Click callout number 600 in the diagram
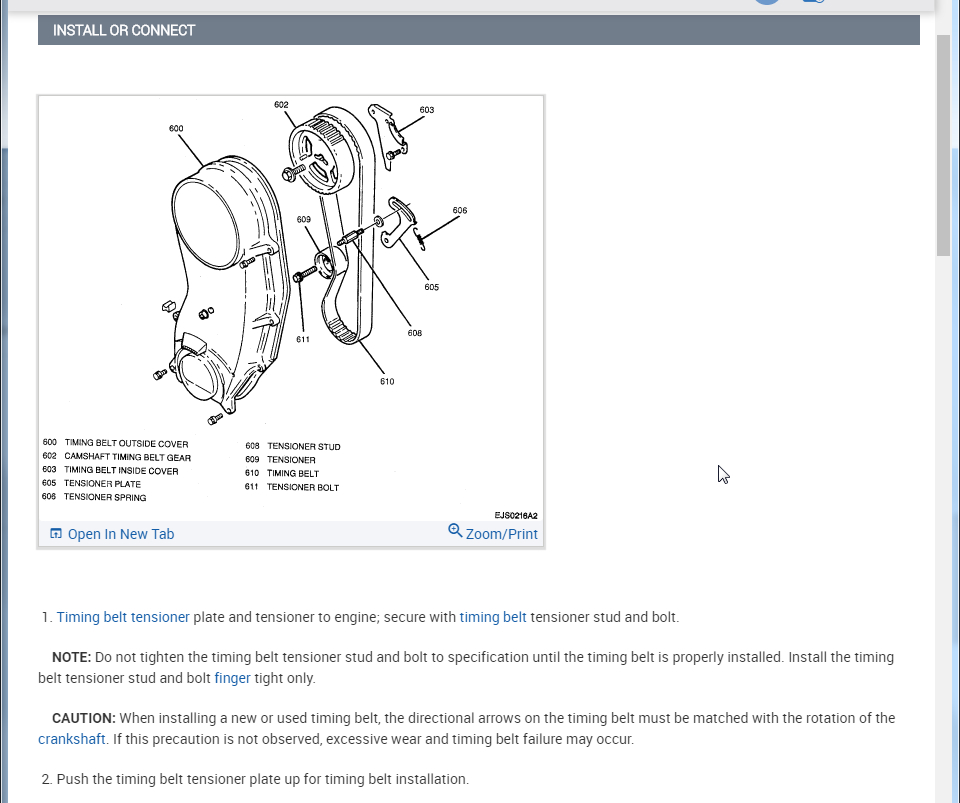This screenshot has width=960, height=803. [x=176, y=129]
